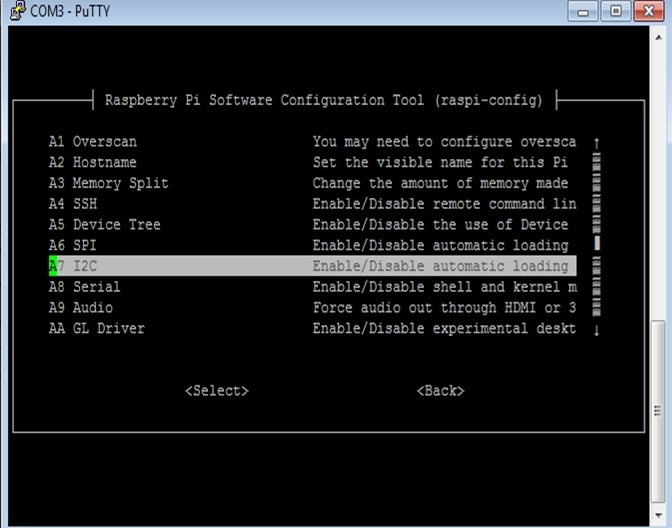Minimize the PuTTY window

tap(583, 11)
